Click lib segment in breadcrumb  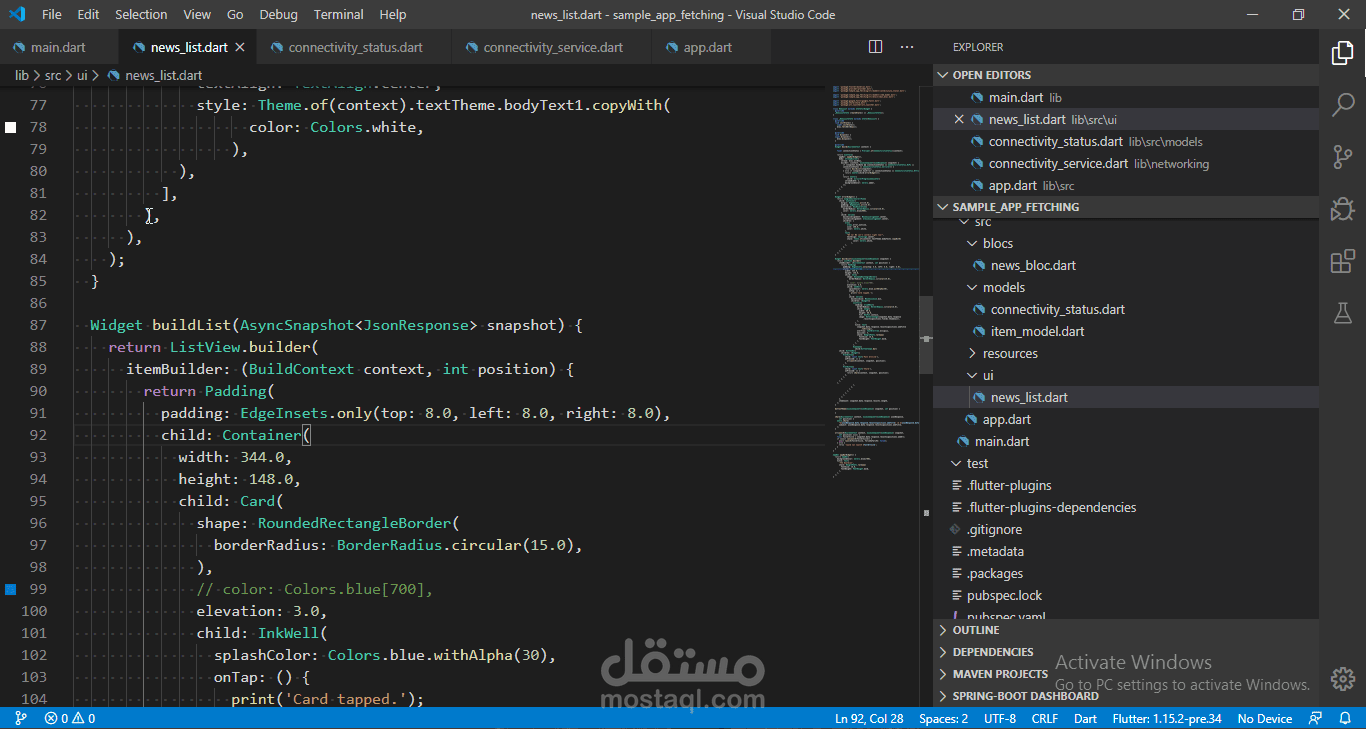click(x=22, y=75)
